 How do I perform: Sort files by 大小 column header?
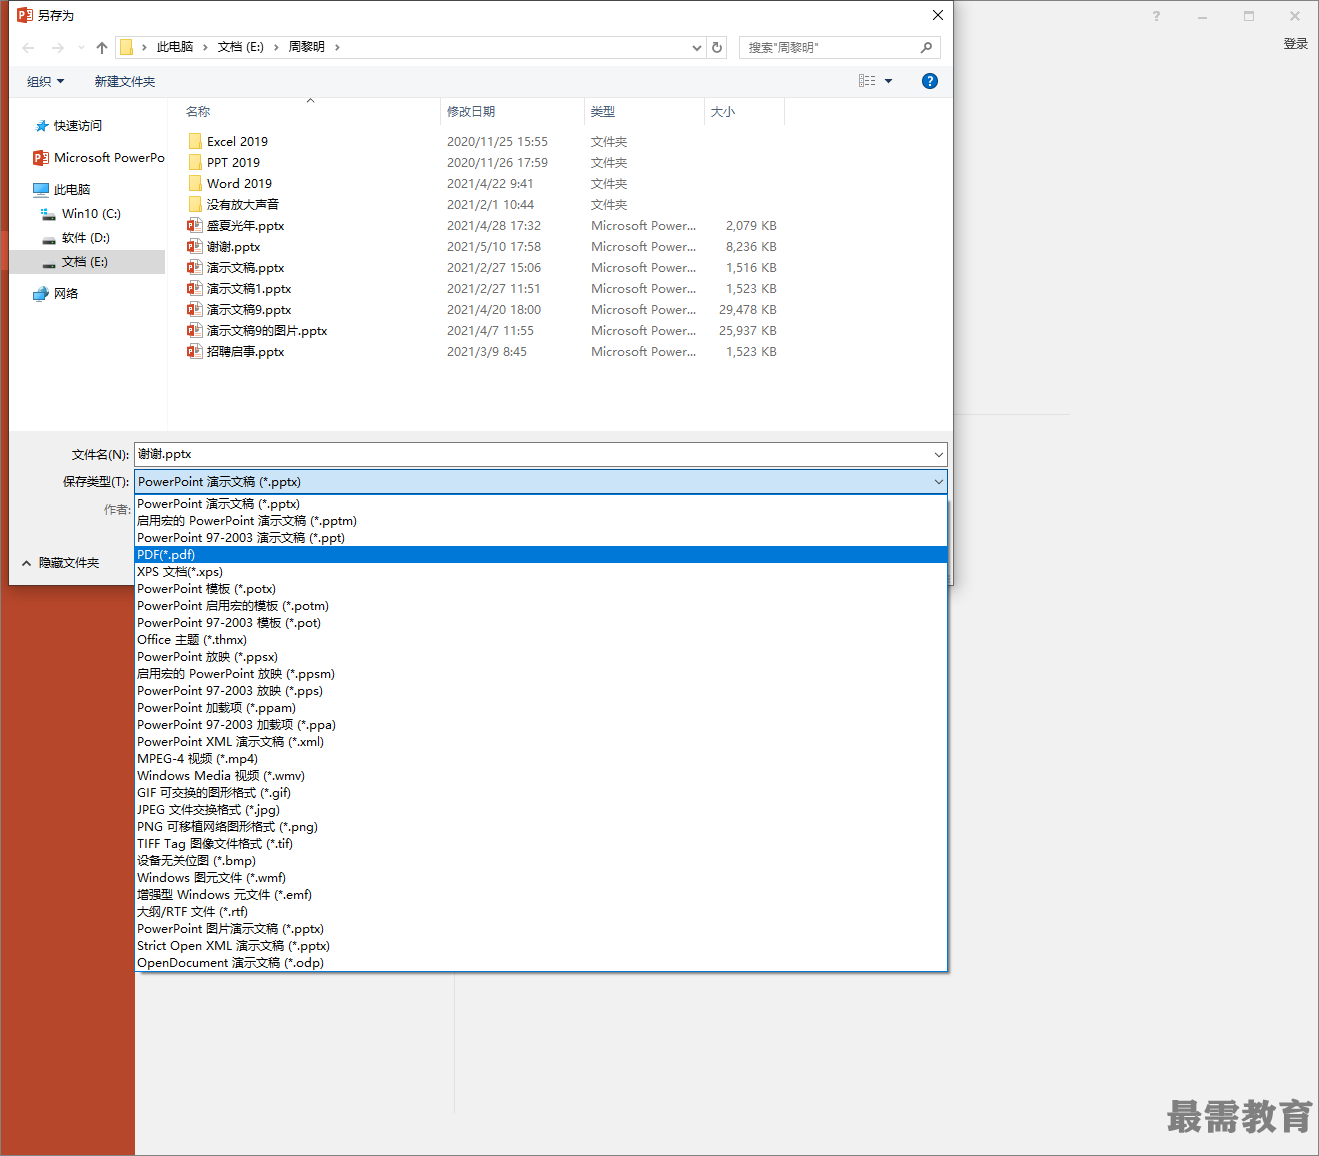(x=723, y=111)
